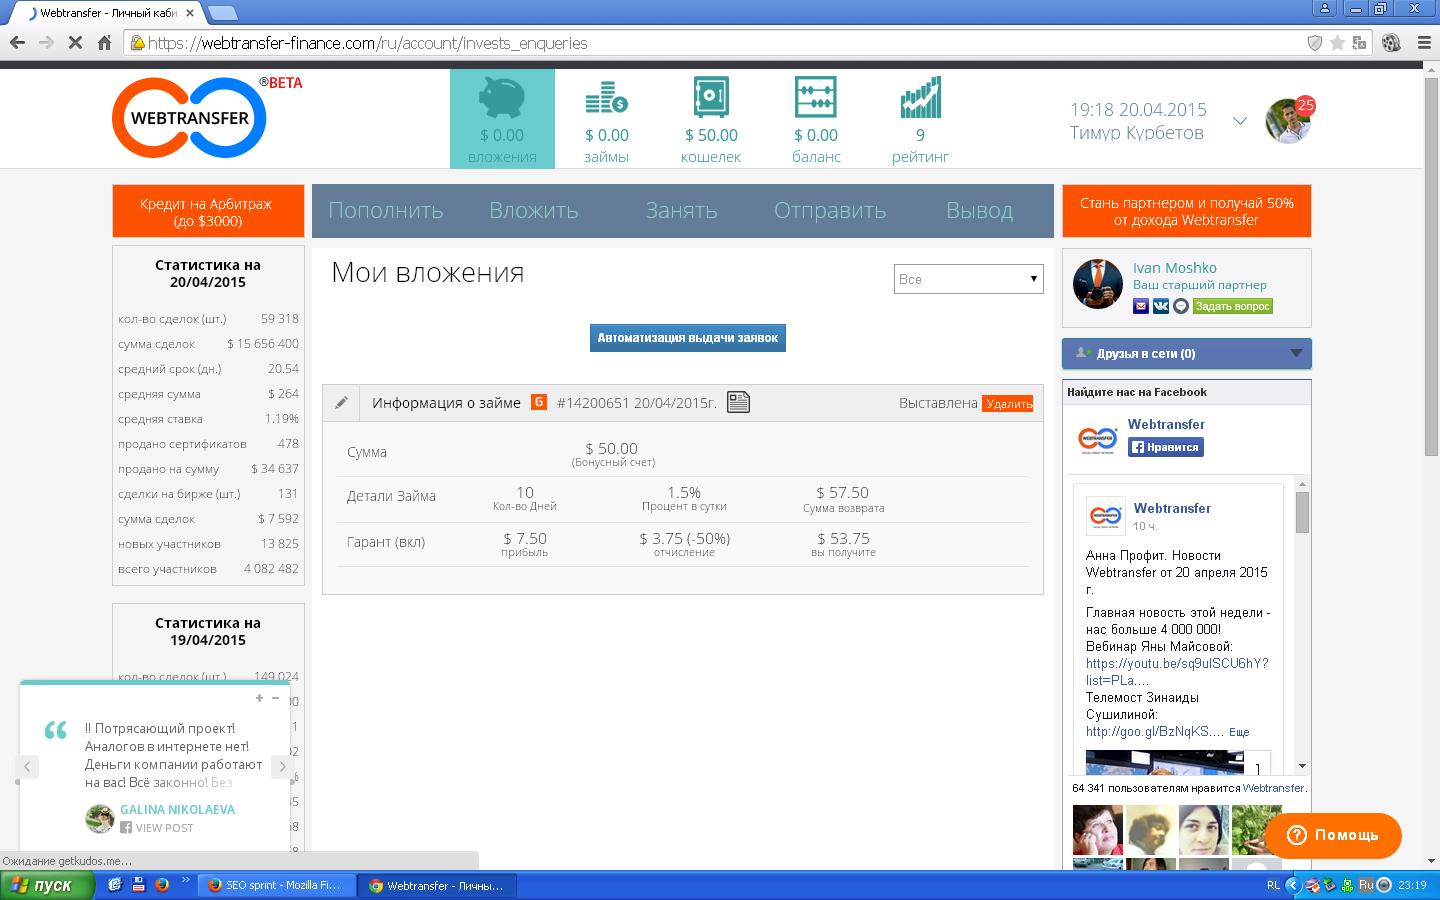Stop page loading with X button

75,43
